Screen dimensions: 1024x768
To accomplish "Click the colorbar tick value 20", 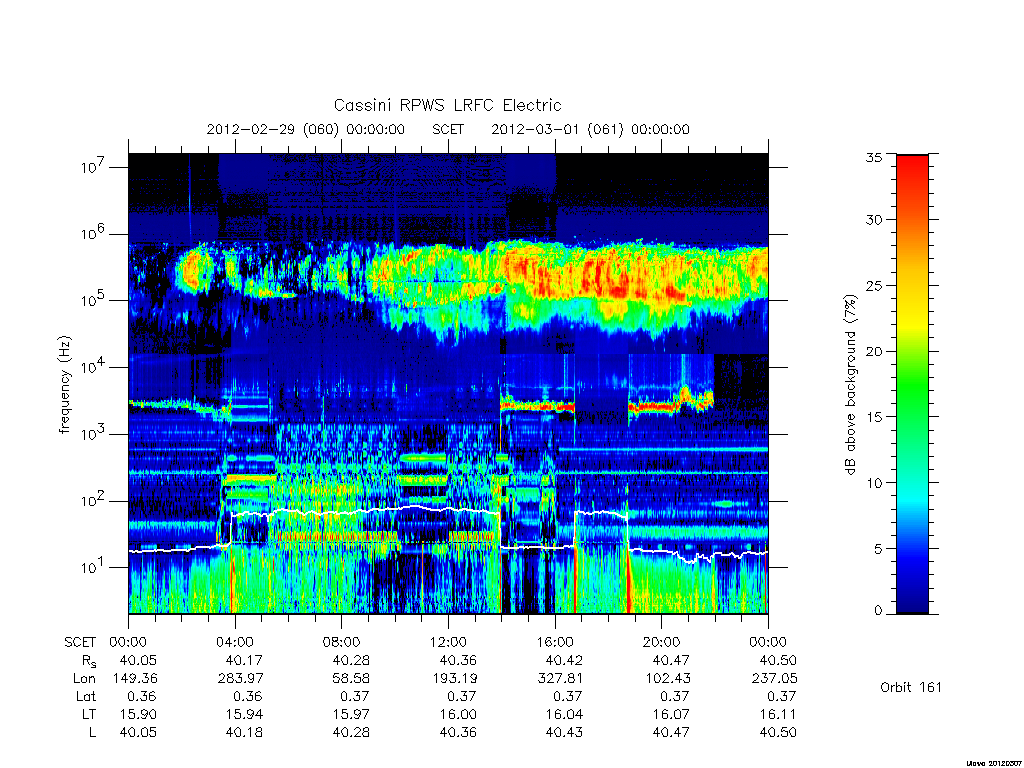I will click(x=874, y=351).
